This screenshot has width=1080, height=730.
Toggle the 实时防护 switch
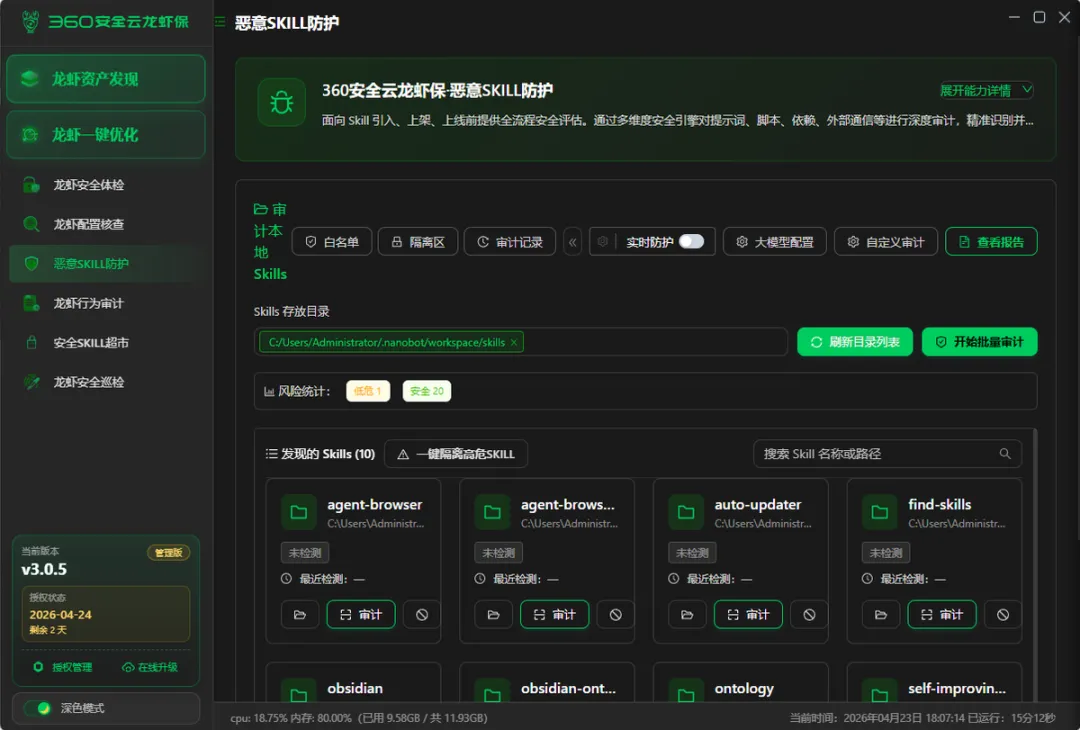click(x=691, y=241)
